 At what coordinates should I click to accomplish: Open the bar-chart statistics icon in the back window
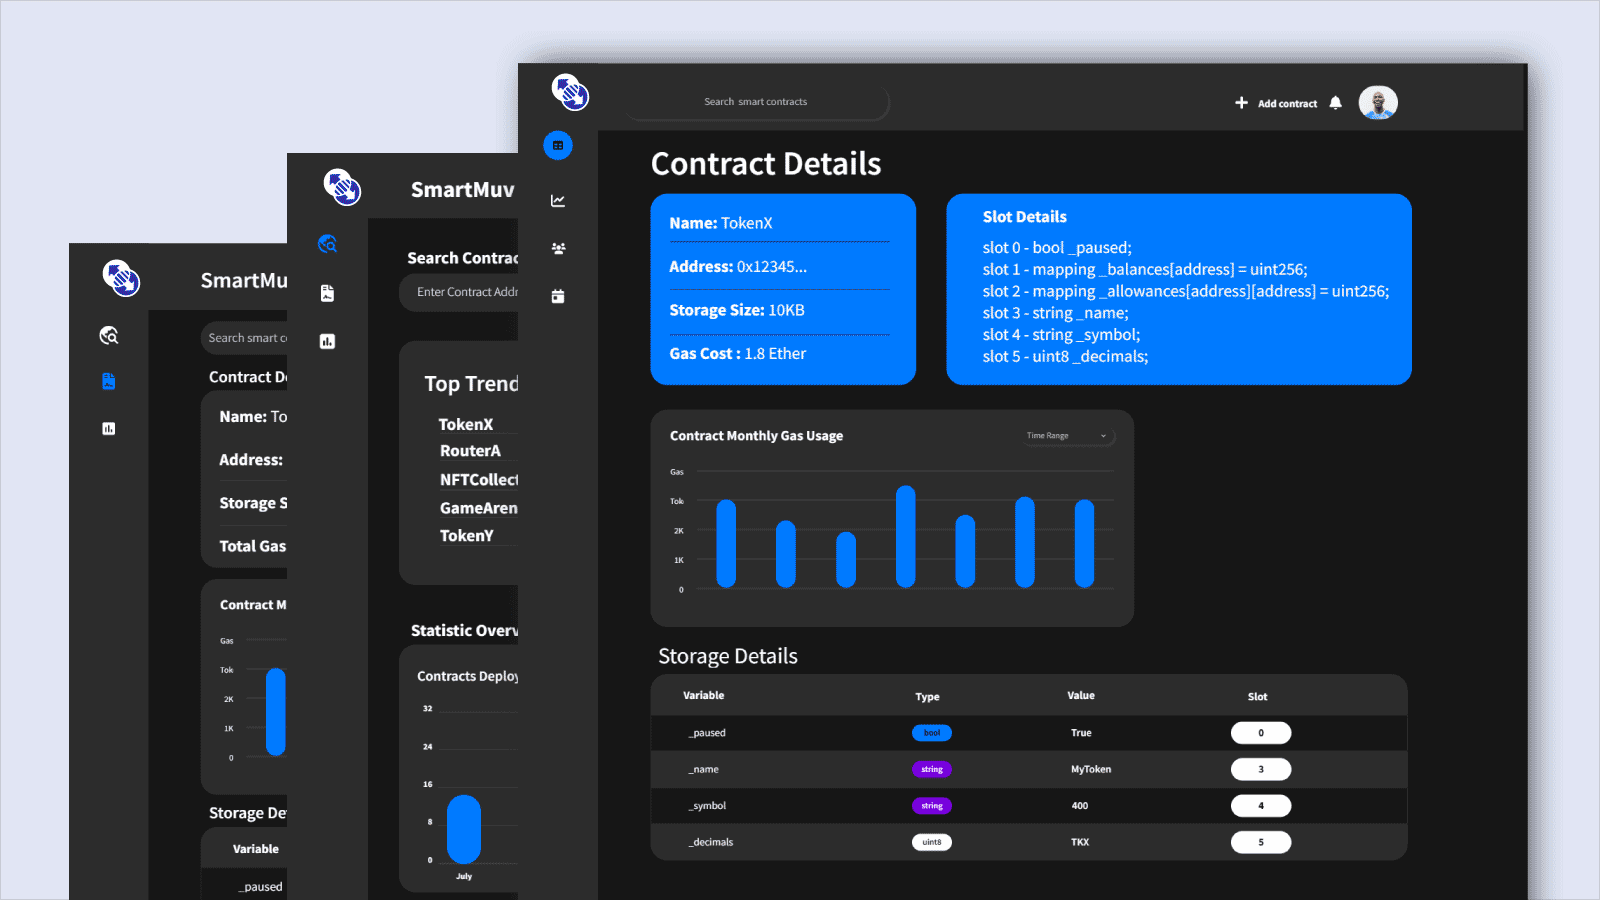pos(110,428)
